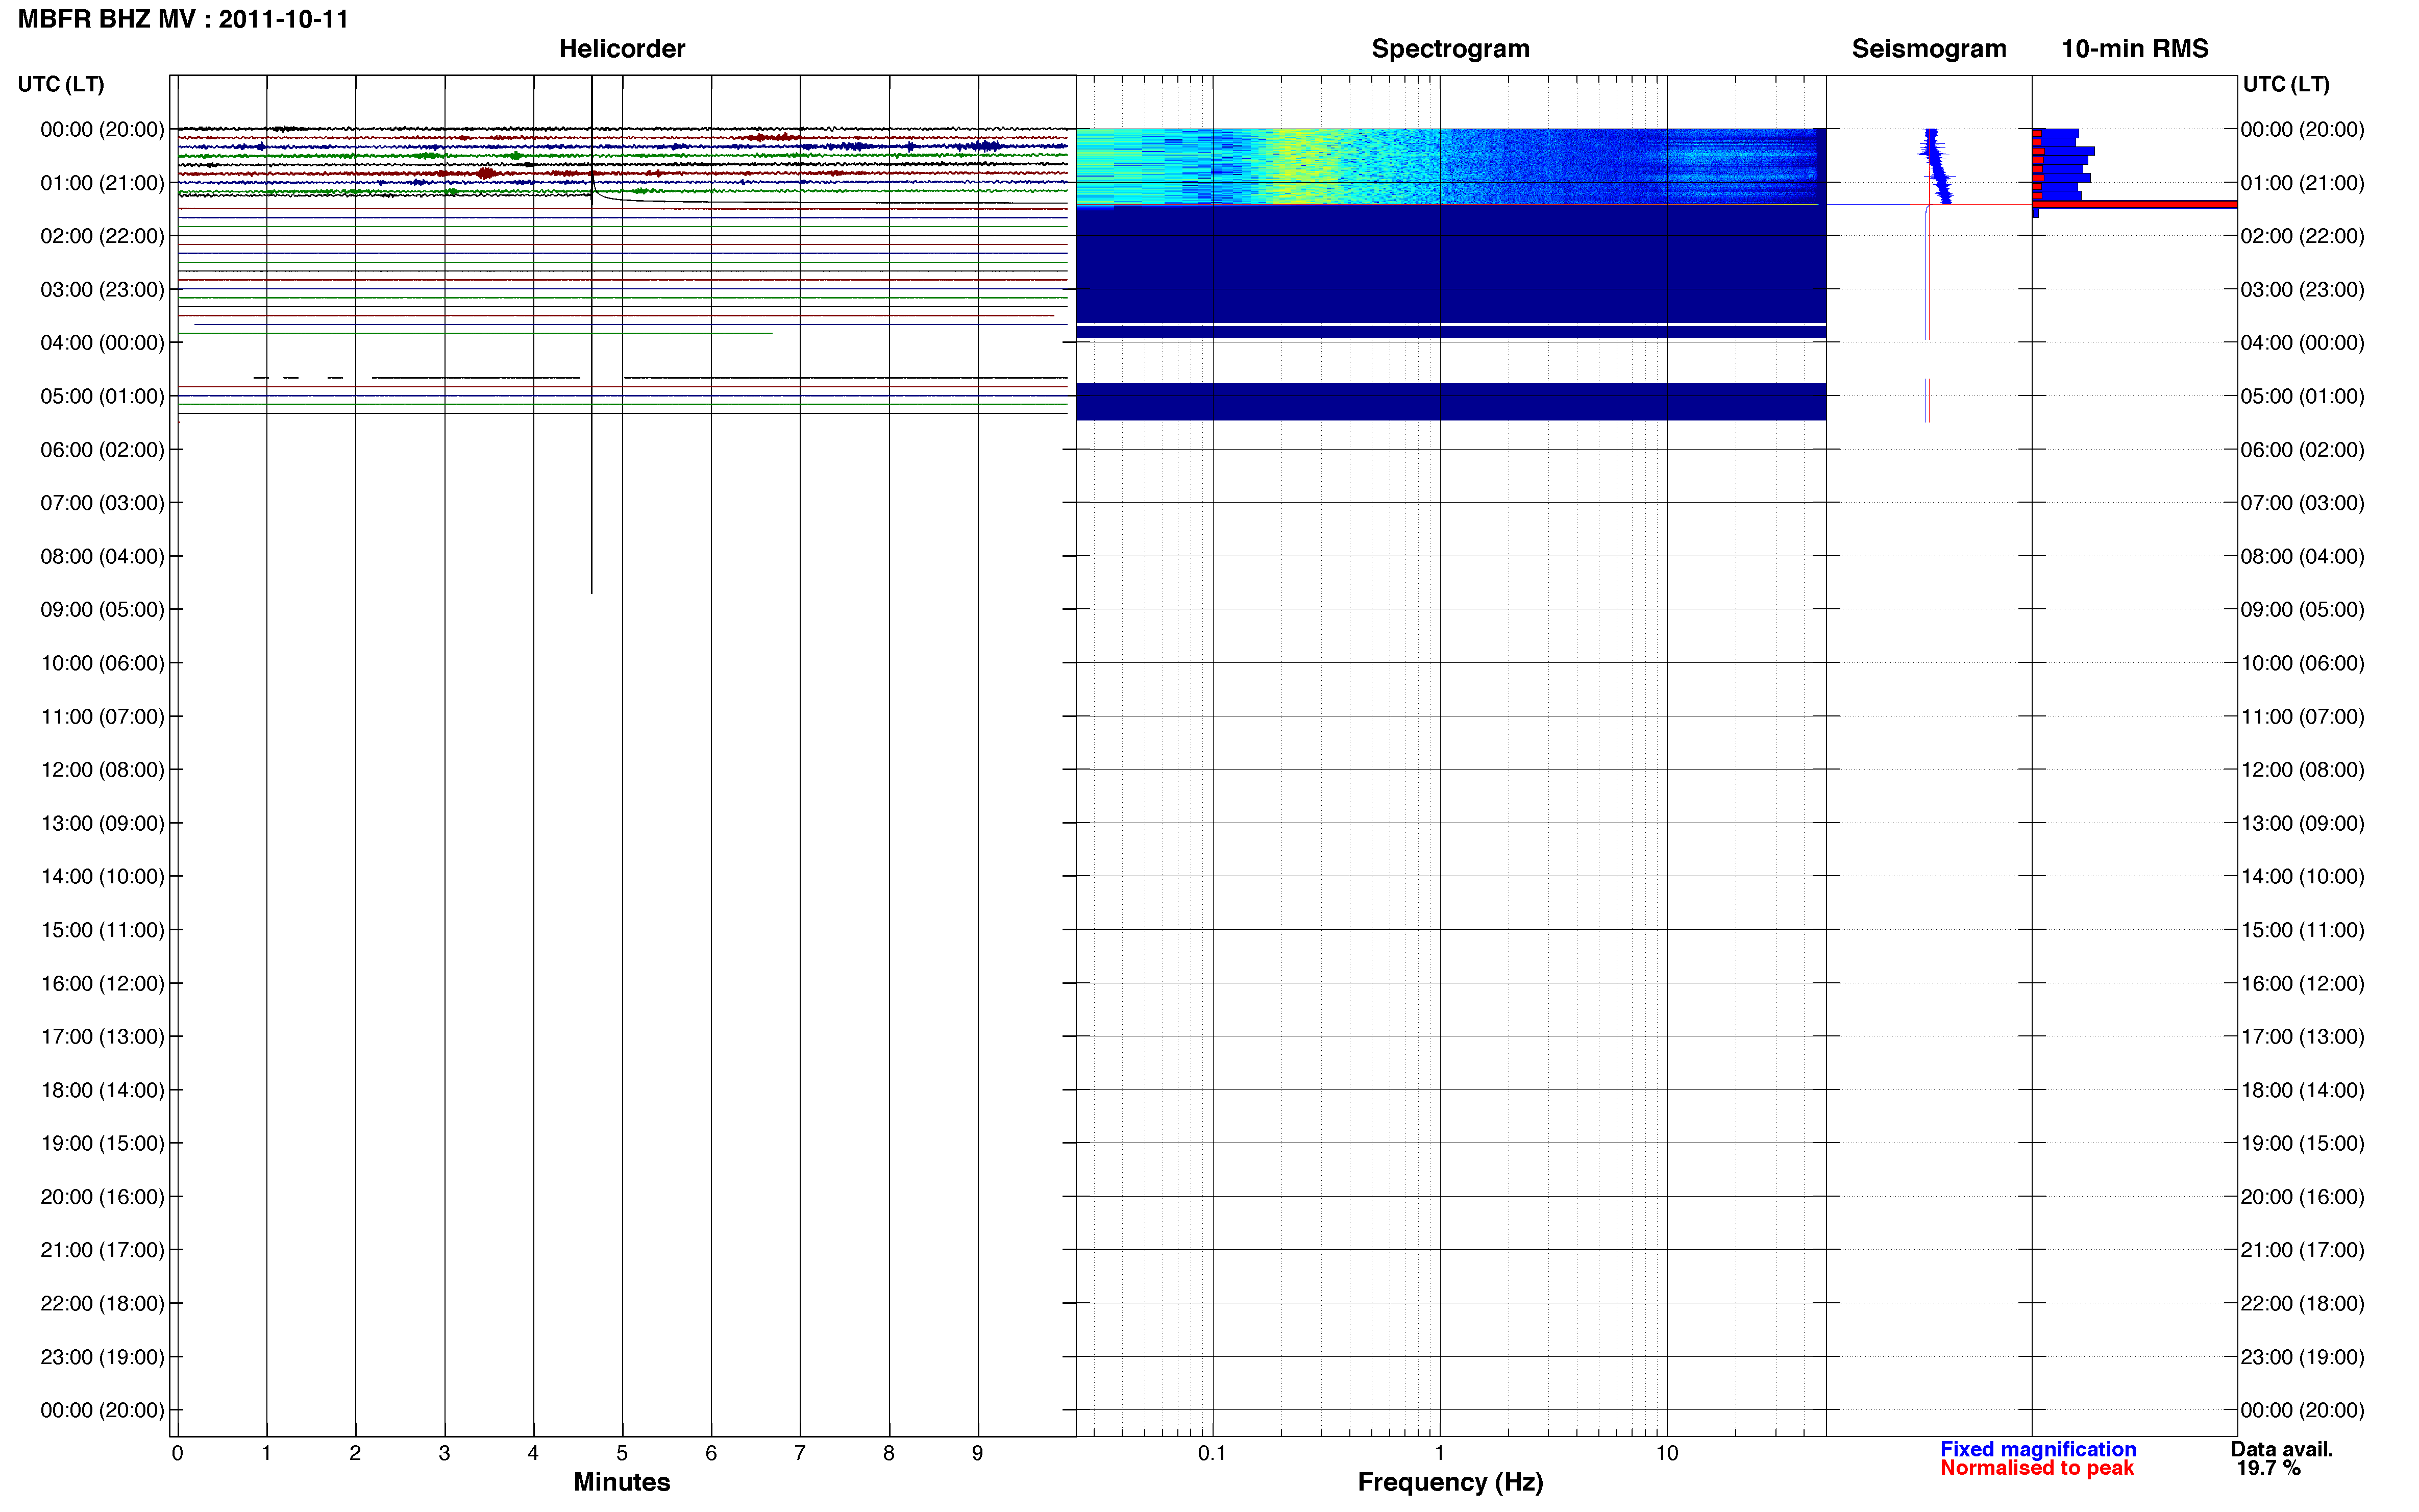Image resolution: width=2419 pixels, height=1512 pixels.
Task: Click the blue Fixed magnification legend text
Action: pos(2038,1449)
